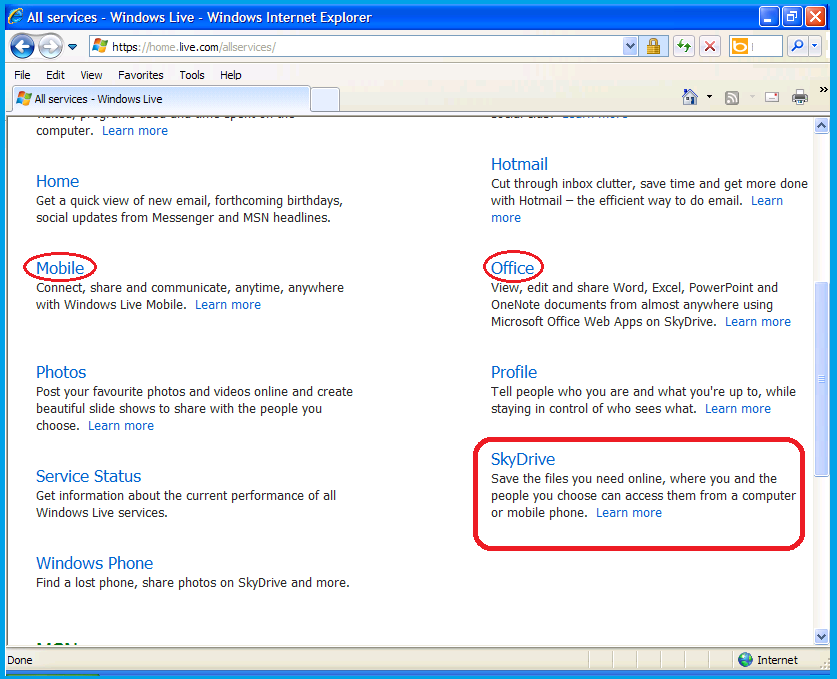
Task: Expand the command bar overflow chevron
Action: [824, 89]
